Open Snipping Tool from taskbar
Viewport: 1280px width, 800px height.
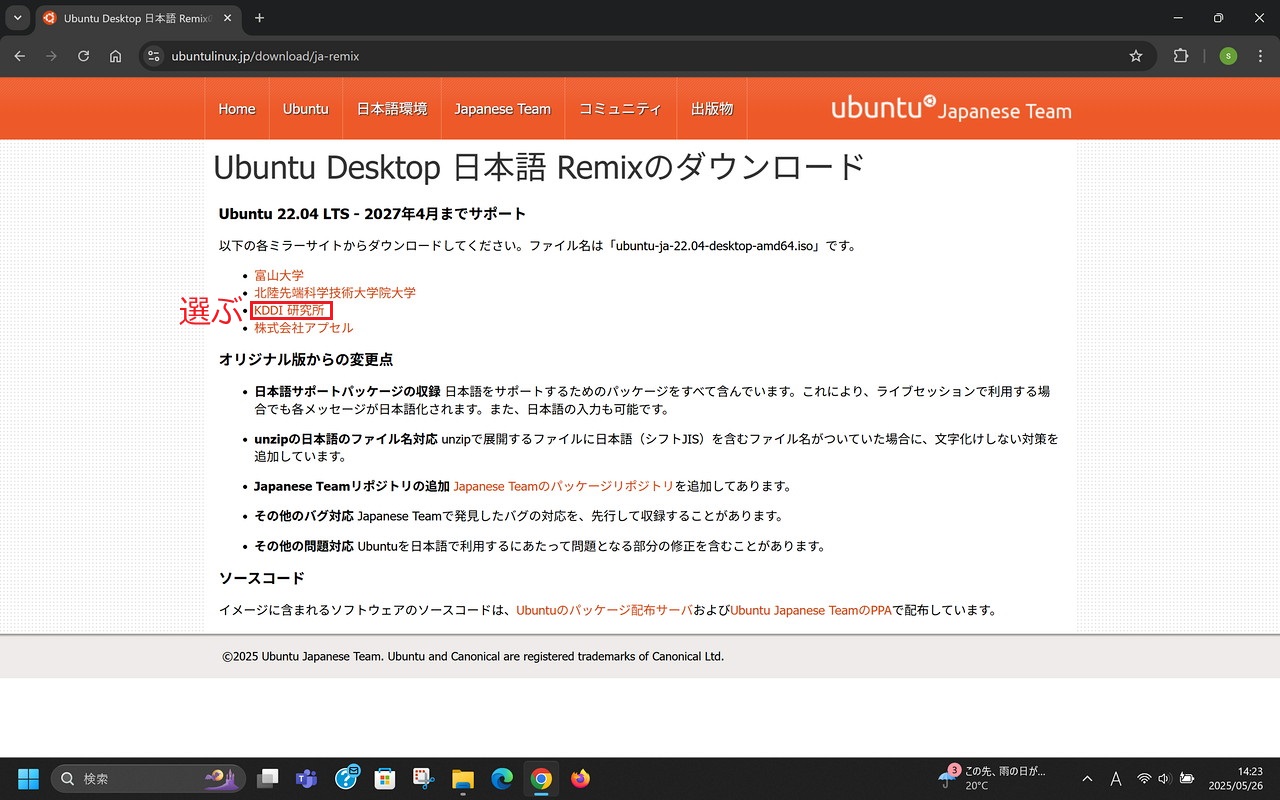click(x=423, y=778)
